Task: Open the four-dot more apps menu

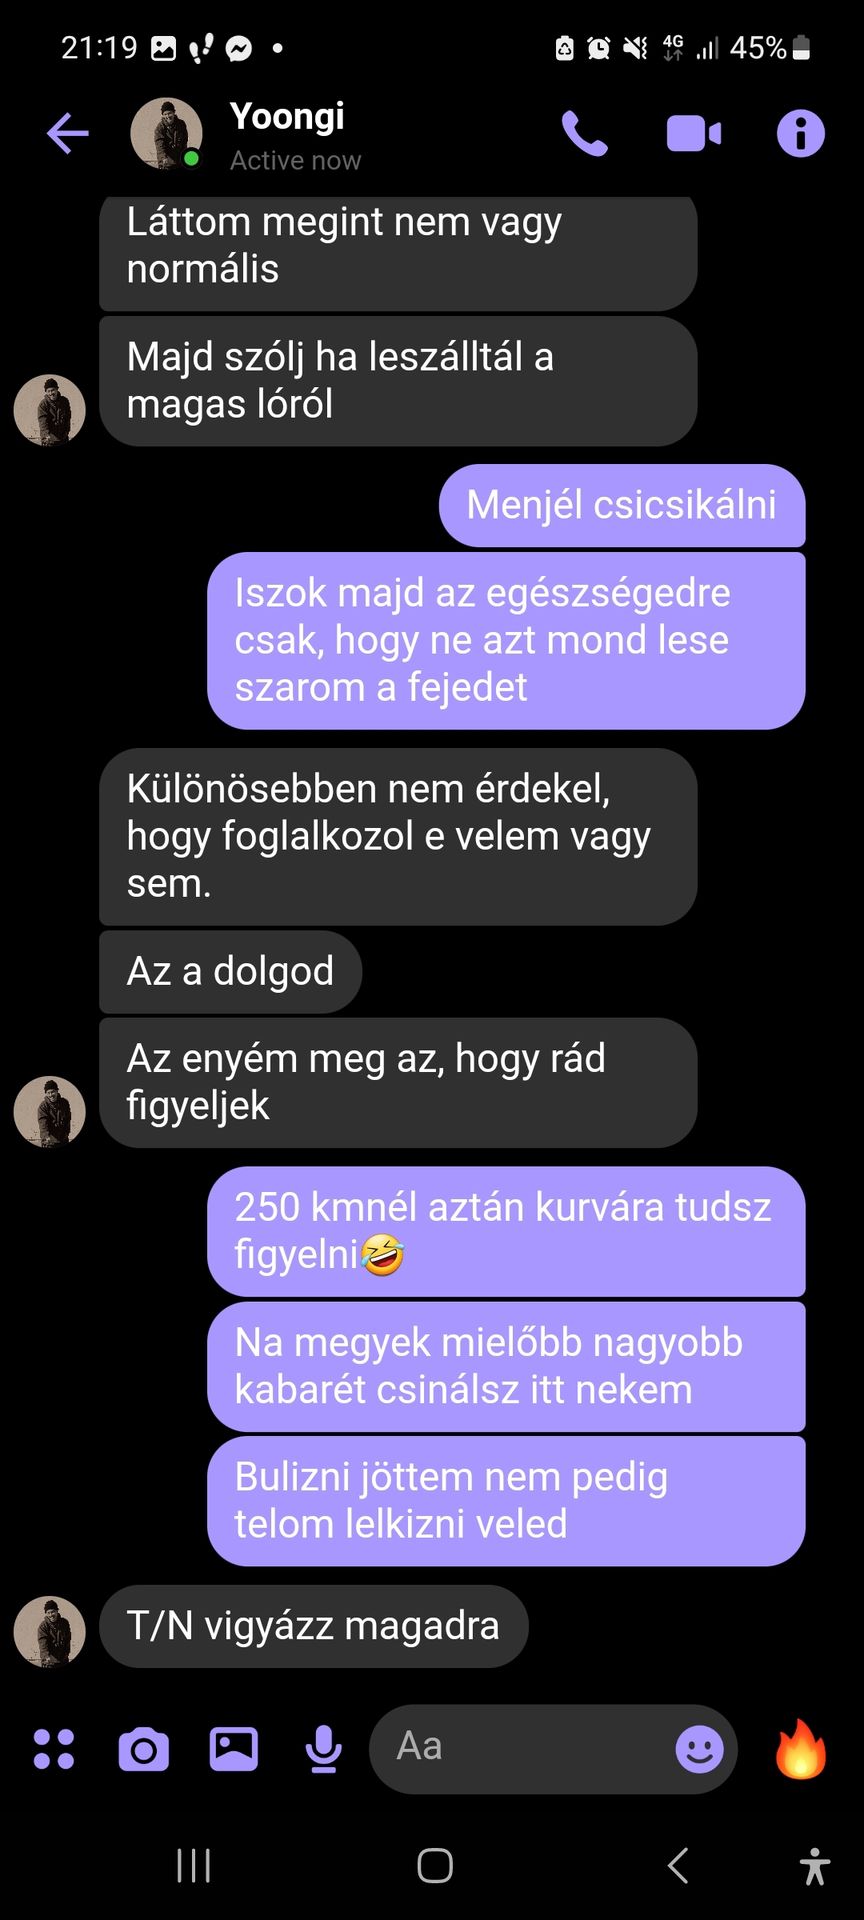Action: (54, 1749)
